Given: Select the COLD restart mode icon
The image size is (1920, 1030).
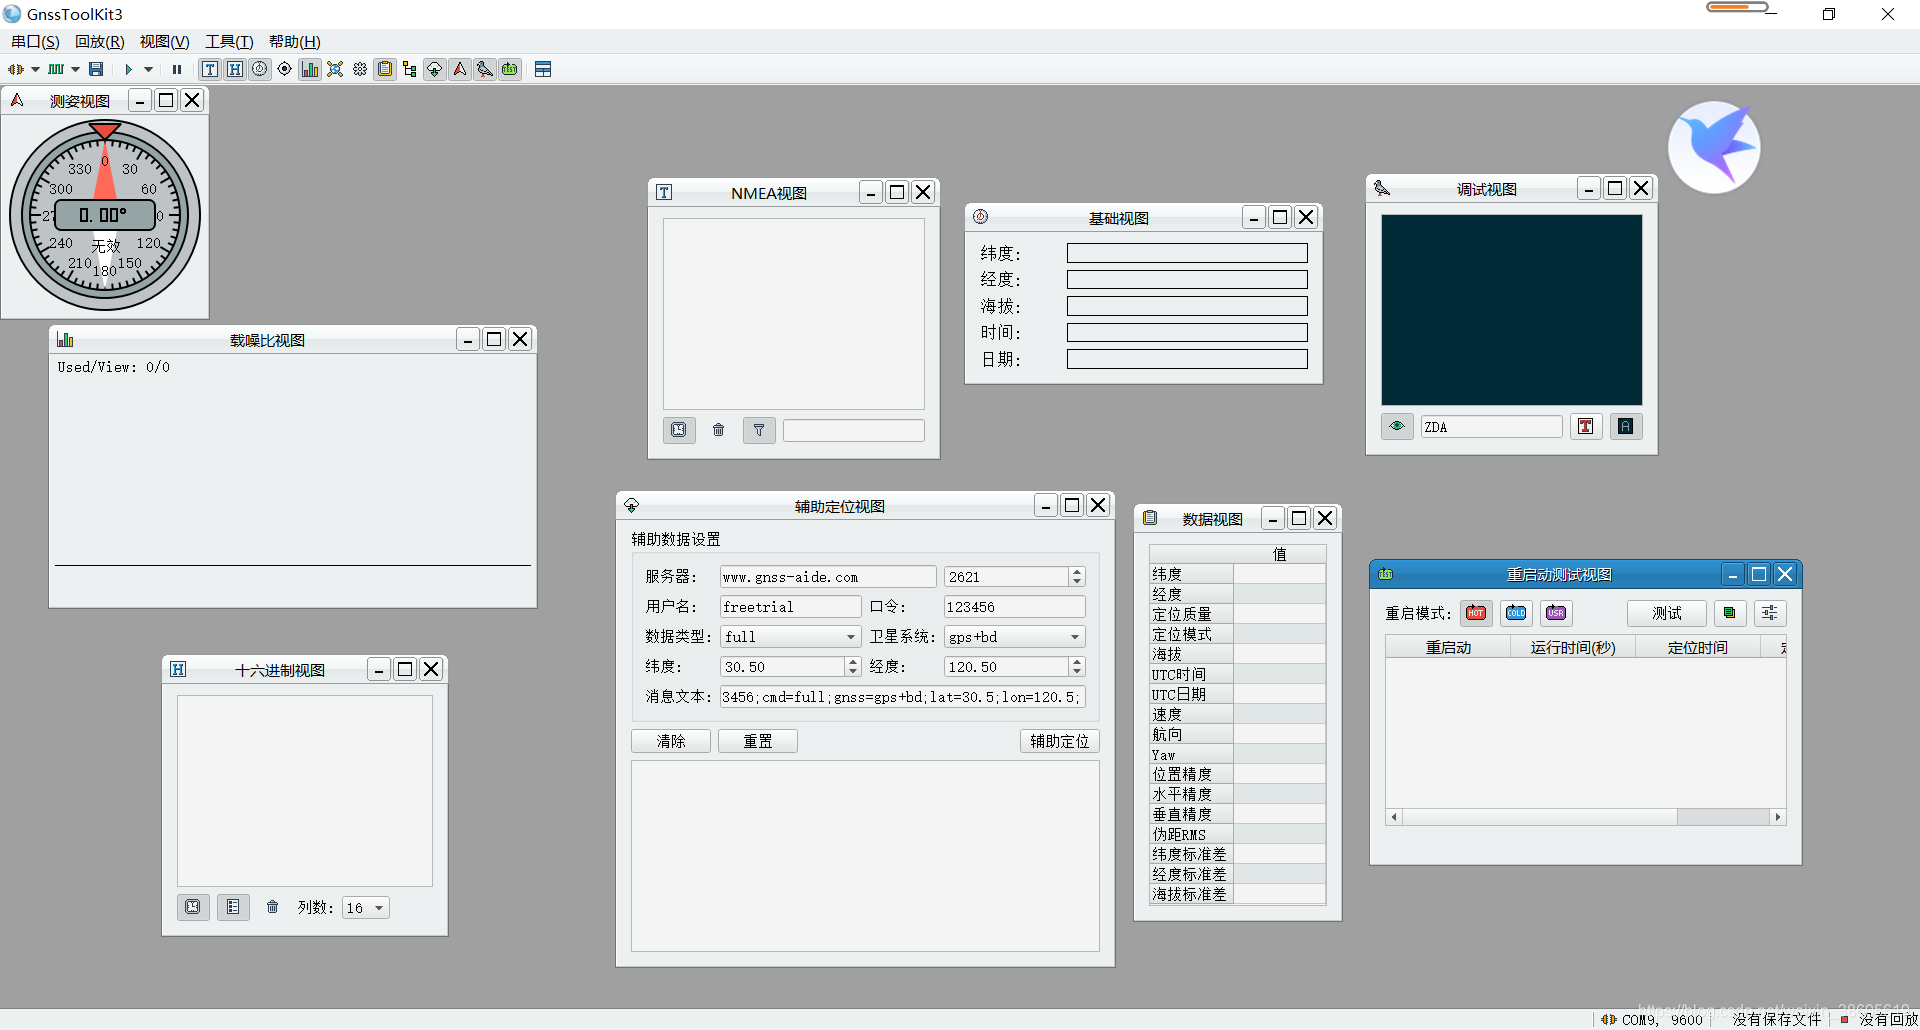Looking at the screenshot, I should pyautogui.click(x=1516, y=613).
